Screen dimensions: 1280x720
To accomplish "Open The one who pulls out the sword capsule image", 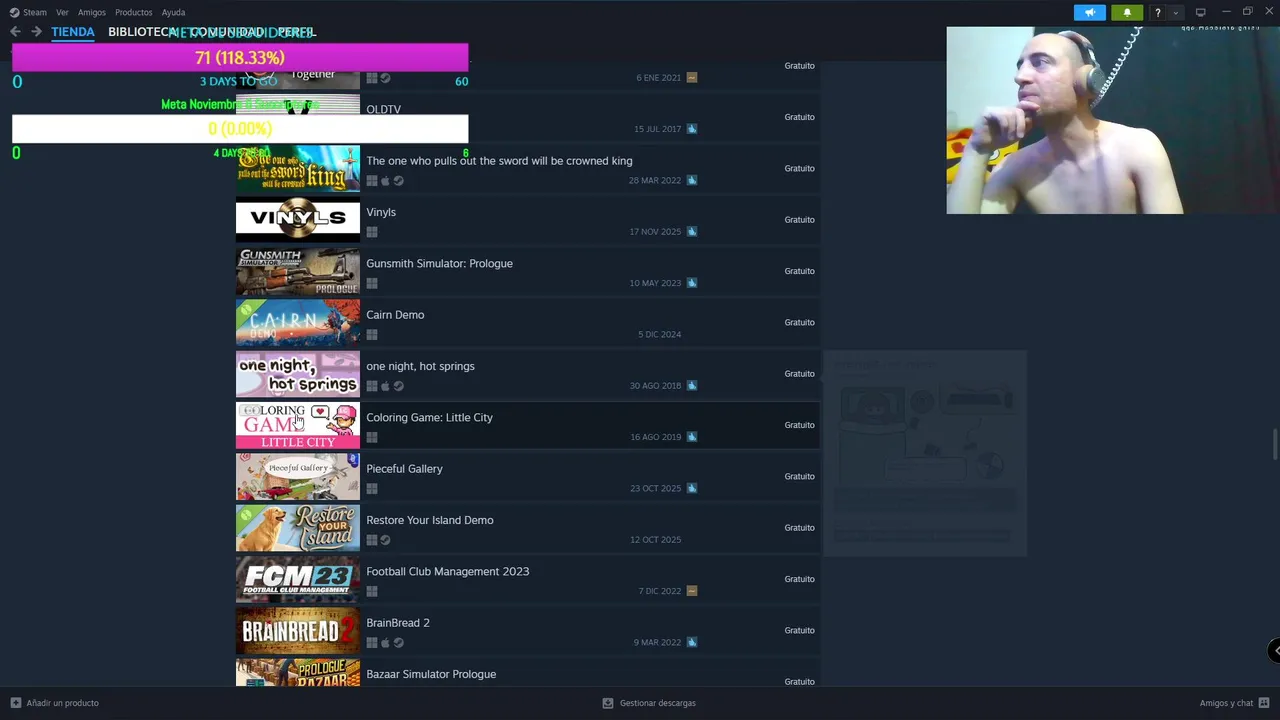I will (297, 168).
